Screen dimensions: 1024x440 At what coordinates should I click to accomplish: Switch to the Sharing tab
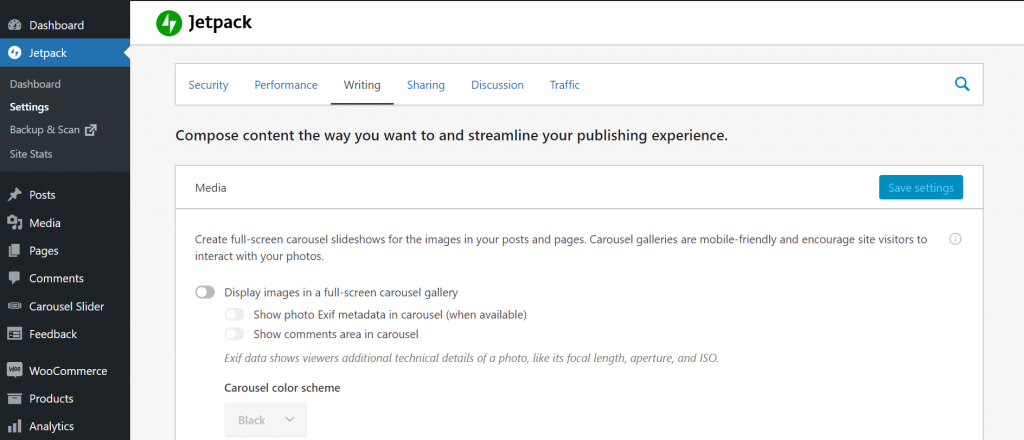[x=426, y=85]
